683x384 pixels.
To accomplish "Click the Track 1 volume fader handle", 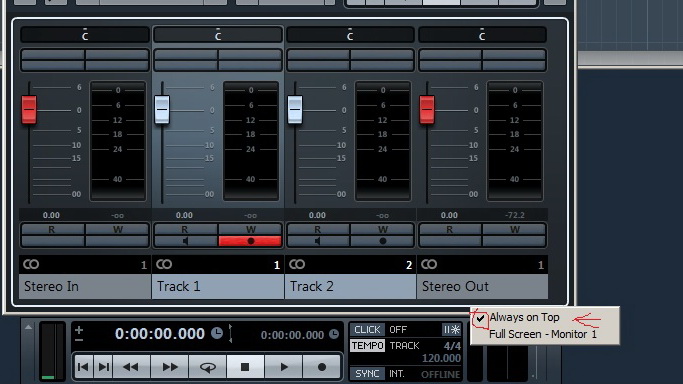I will point(162,110).
